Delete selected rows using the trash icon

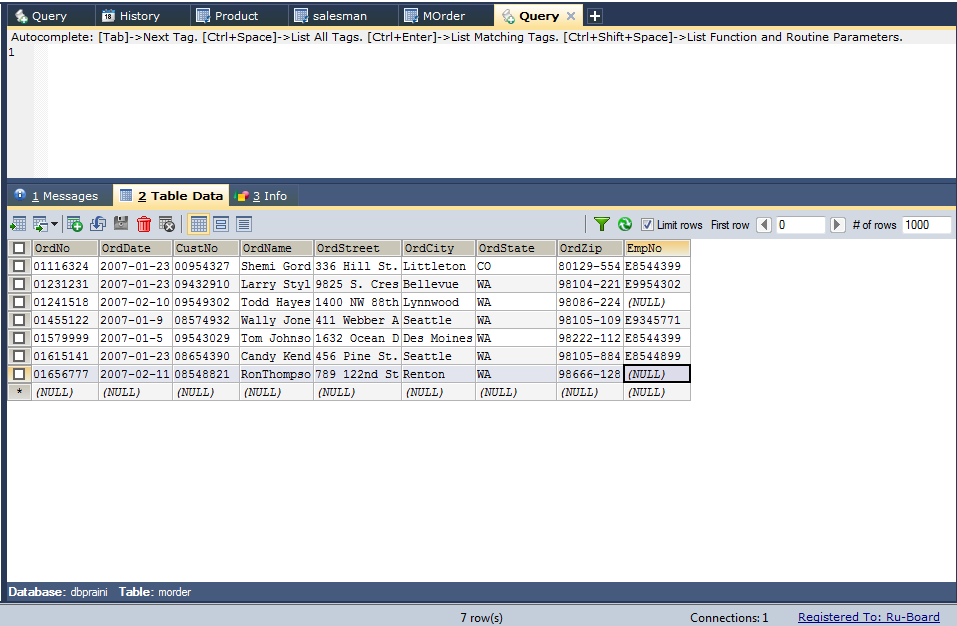[x=144, y=224]
